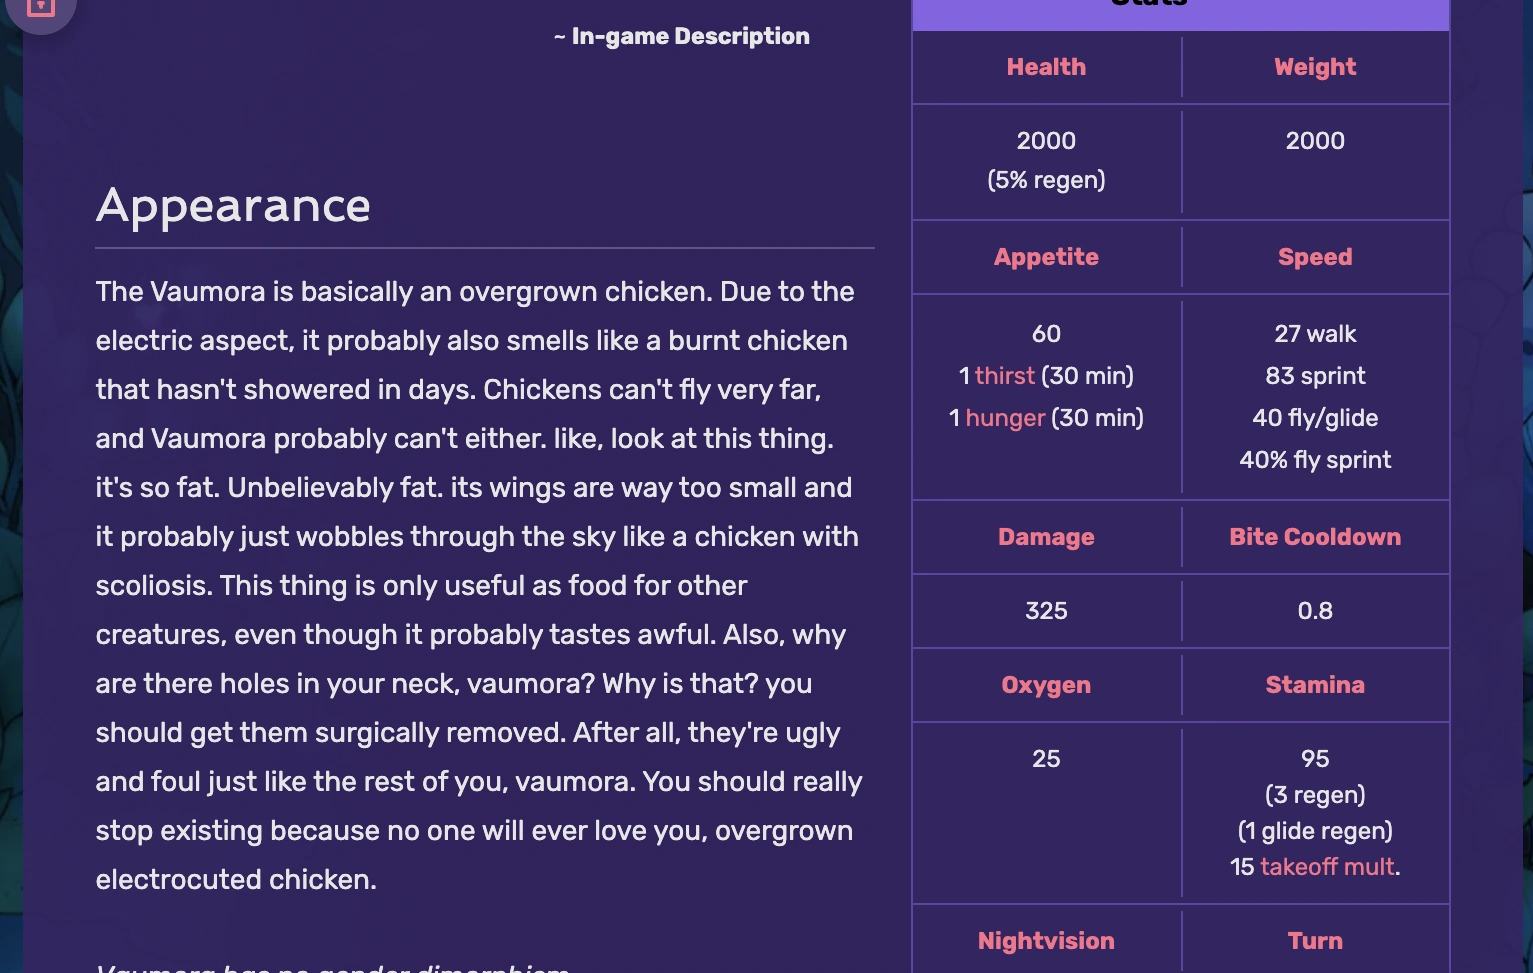Open the Oxygen stat link
This screenshot has width=1533, height=973.
(1046, 685)
